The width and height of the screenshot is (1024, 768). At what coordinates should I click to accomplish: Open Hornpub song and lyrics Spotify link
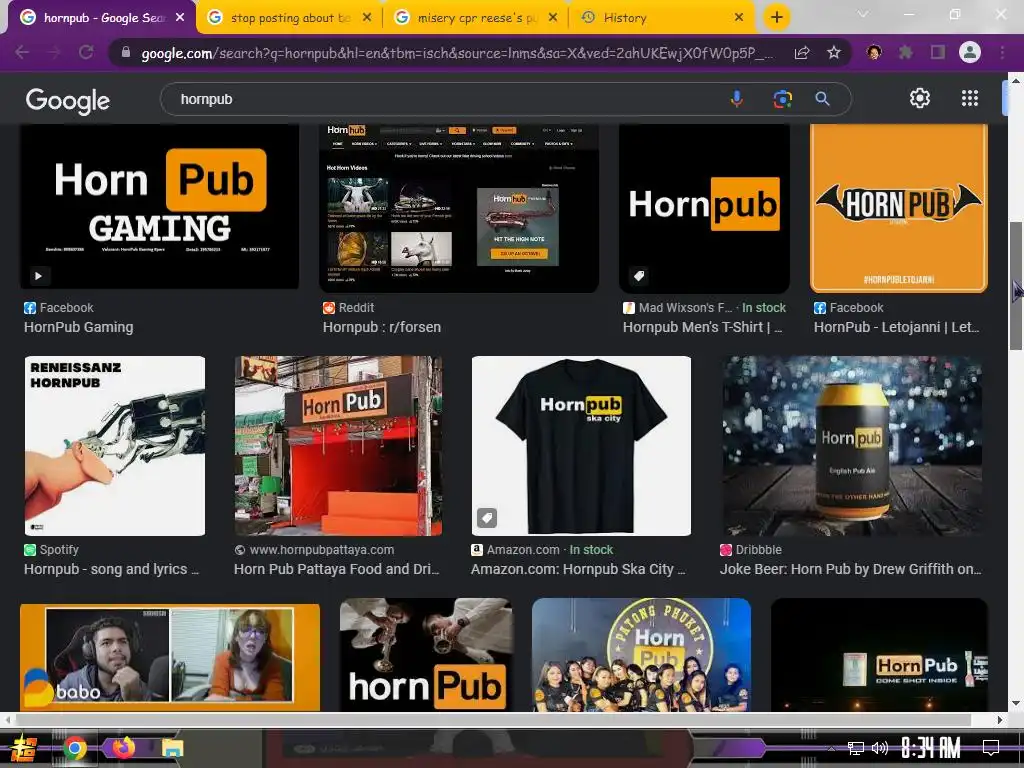click(x=111, y=569)
